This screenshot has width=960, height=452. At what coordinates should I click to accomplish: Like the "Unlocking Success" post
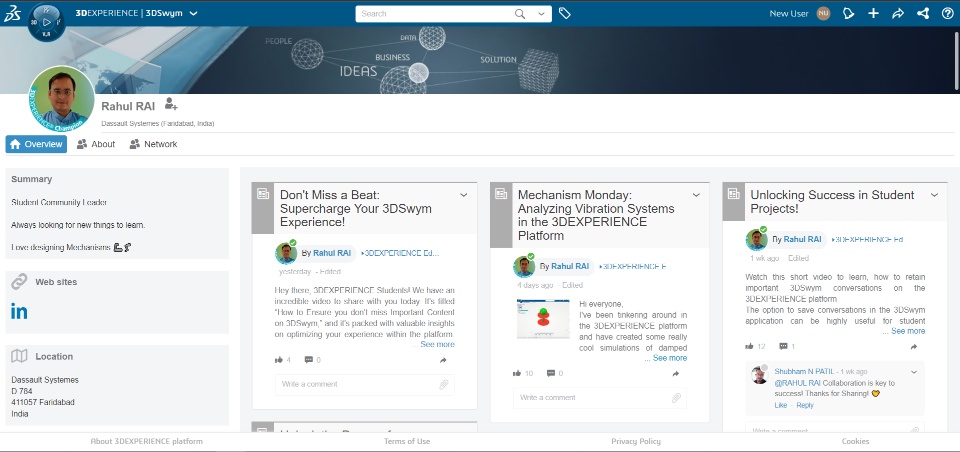pos(749,346)
